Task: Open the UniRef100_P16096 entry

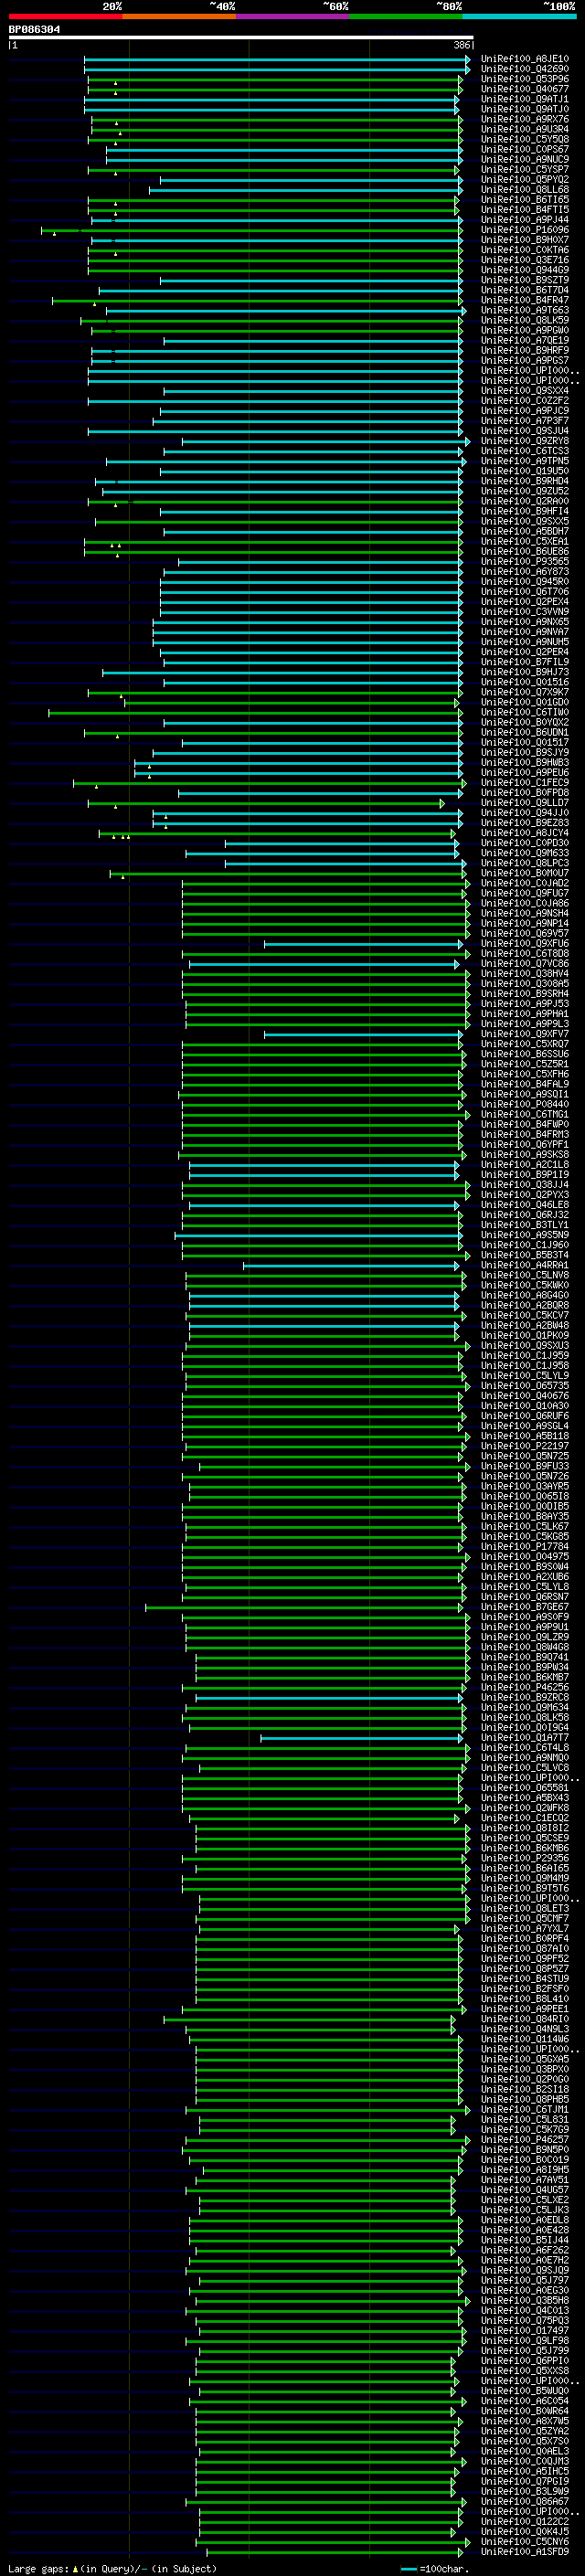Action: (x=525, y=230)
